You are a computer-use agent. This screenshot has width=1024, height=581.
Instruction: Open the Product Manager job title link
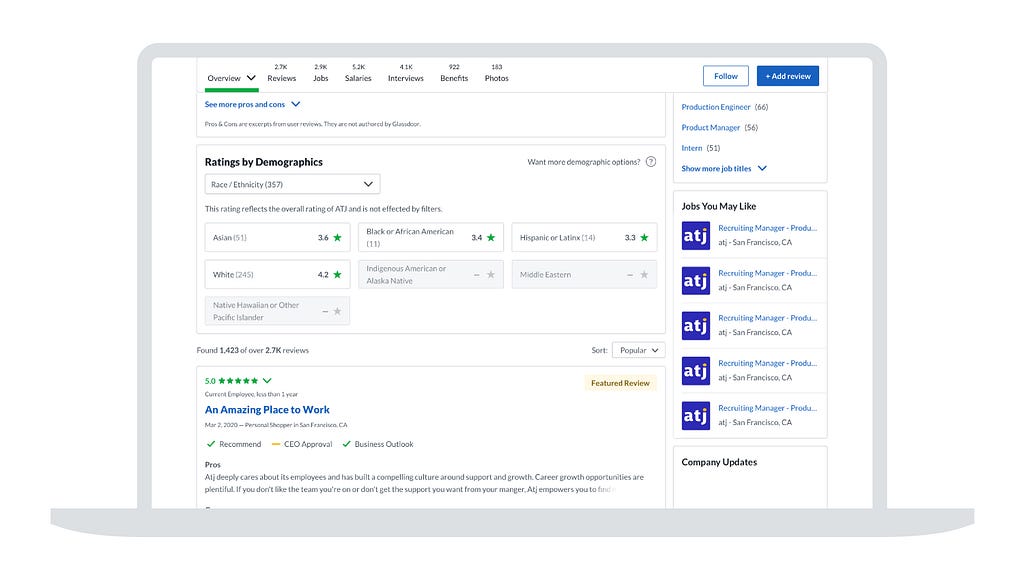tap(711, 128)
